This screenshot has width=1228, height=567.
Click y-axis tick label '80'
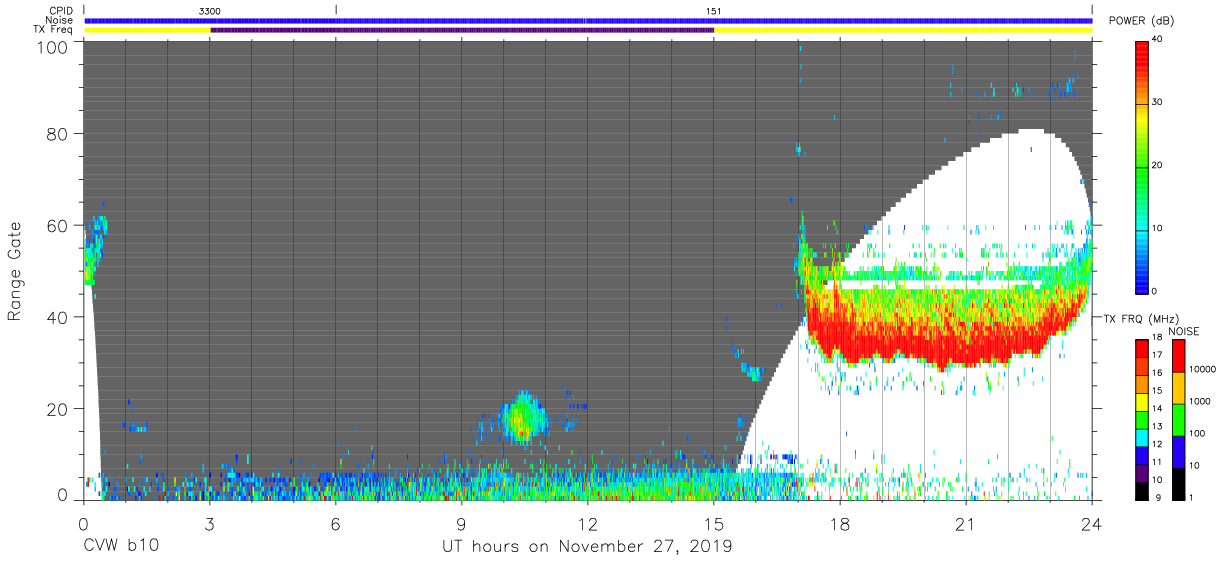pos(58,135)
